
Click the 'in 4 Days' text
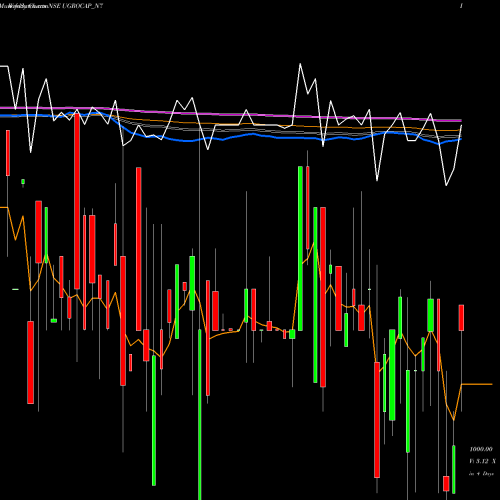[481, 473]
